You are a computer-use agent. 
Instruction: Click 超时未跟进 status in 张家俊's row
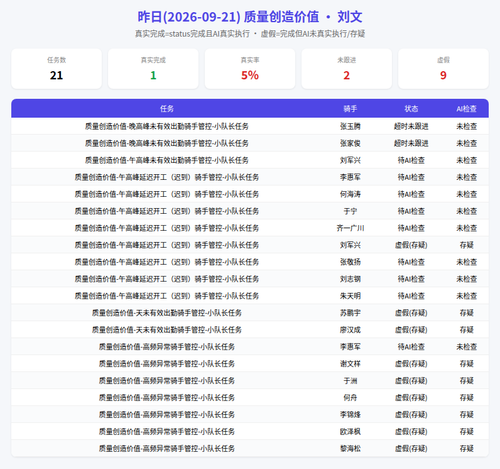click(x=411, y=143)
